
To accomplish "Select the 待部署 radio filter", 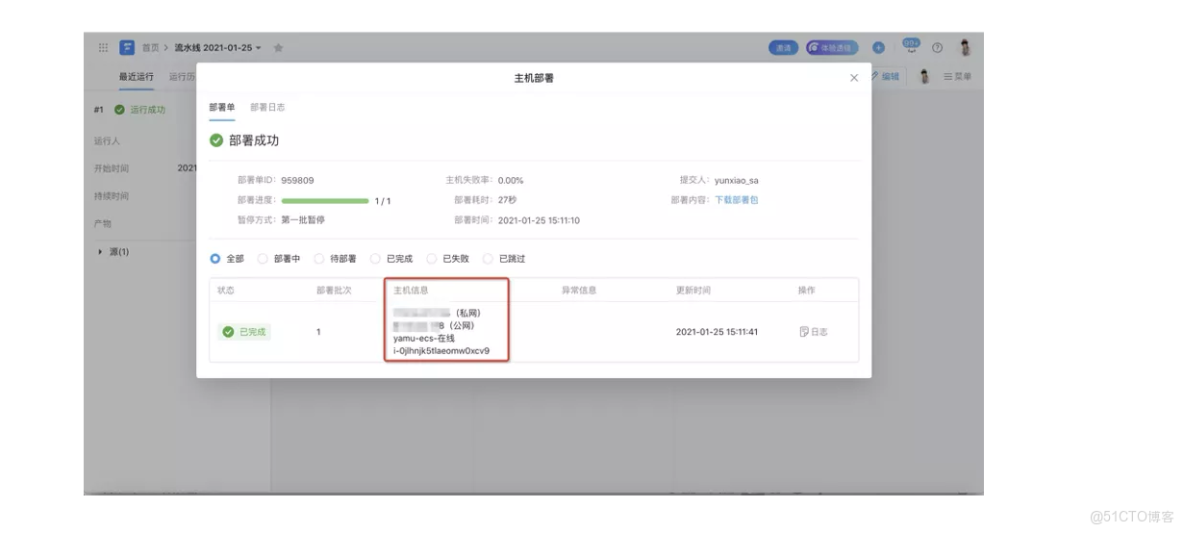I will (x=319, y=258).
